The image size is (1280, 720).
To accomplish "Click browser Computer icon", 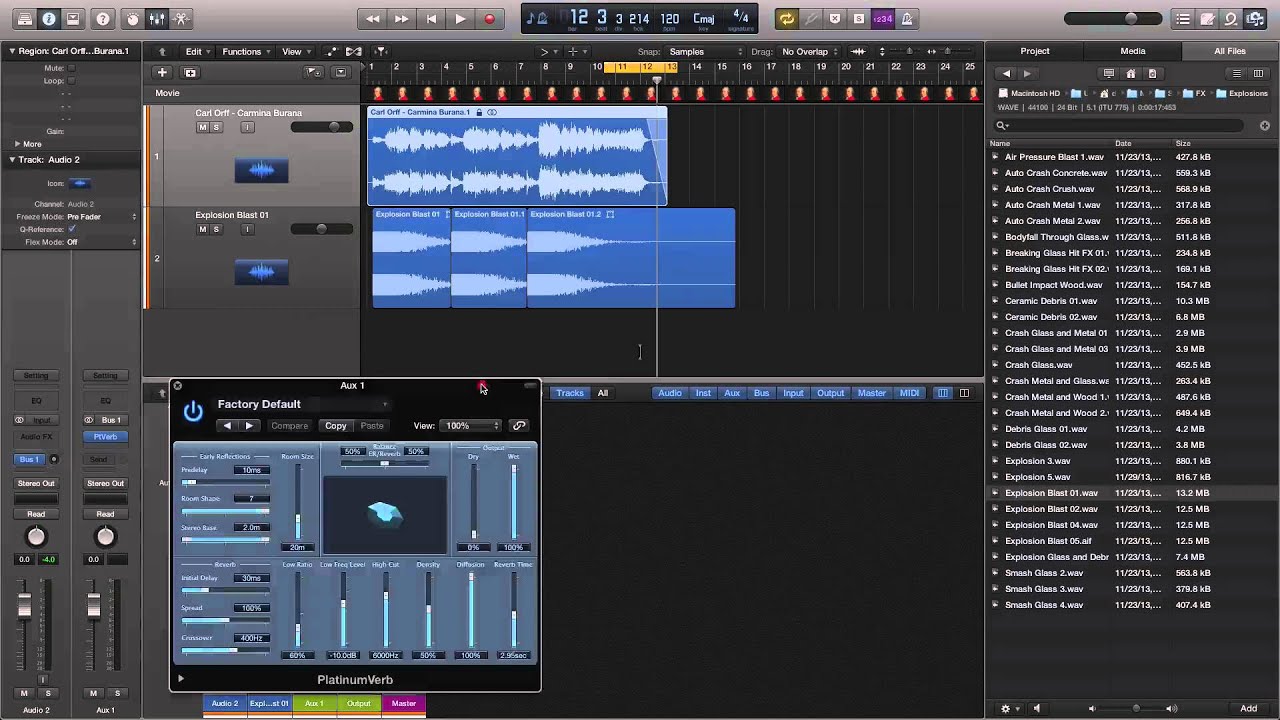I will tap(1109, 73).
